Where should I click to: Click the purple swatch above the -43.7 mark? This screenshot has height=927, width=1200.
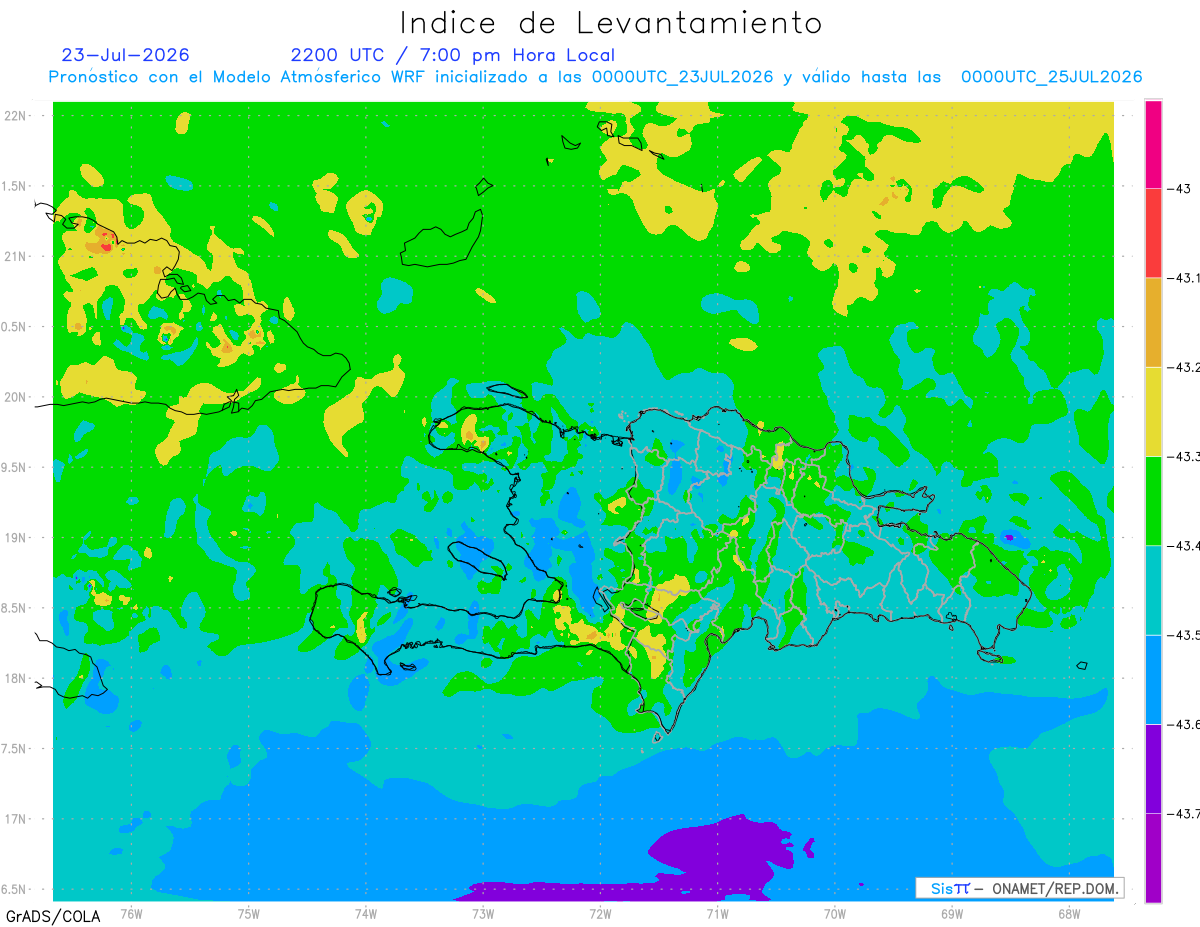tap(1153, 768)
